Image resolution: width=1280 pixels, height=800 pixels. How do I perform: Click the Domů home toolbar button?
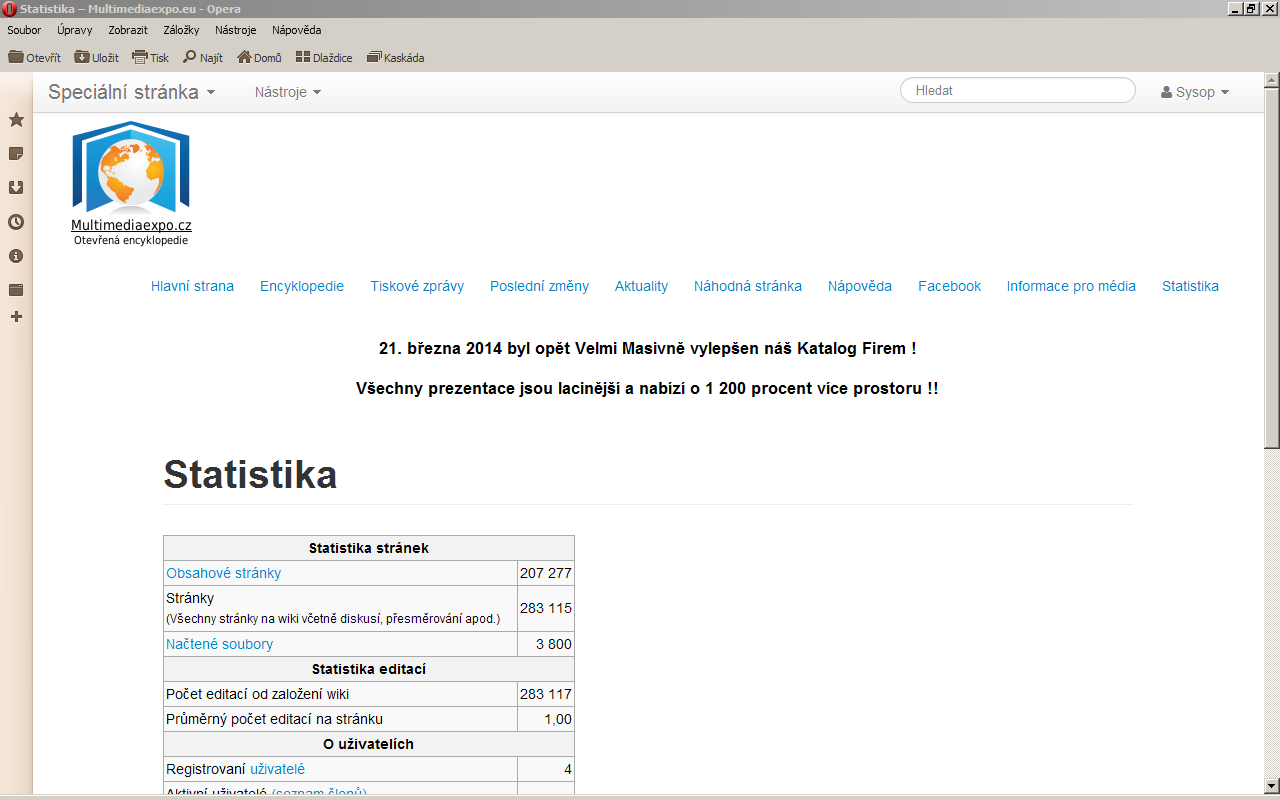click(x=259, y=58)
